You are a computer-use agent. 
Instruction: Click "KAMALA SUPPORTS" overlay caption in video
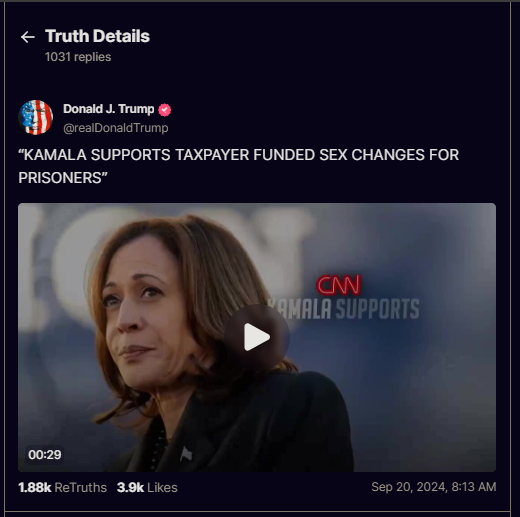click(x=343, y=309)
